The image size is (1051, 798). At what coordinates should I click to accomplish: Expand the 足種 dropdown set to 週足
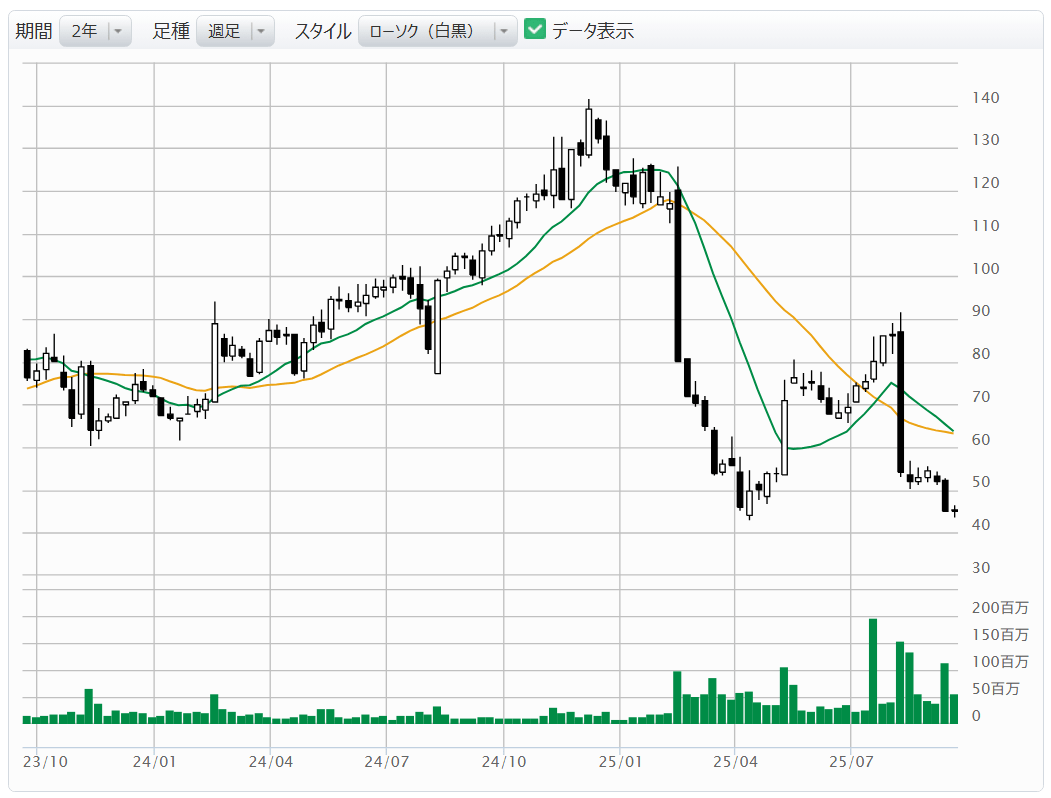pyautogui.click(x=235, y=31)
